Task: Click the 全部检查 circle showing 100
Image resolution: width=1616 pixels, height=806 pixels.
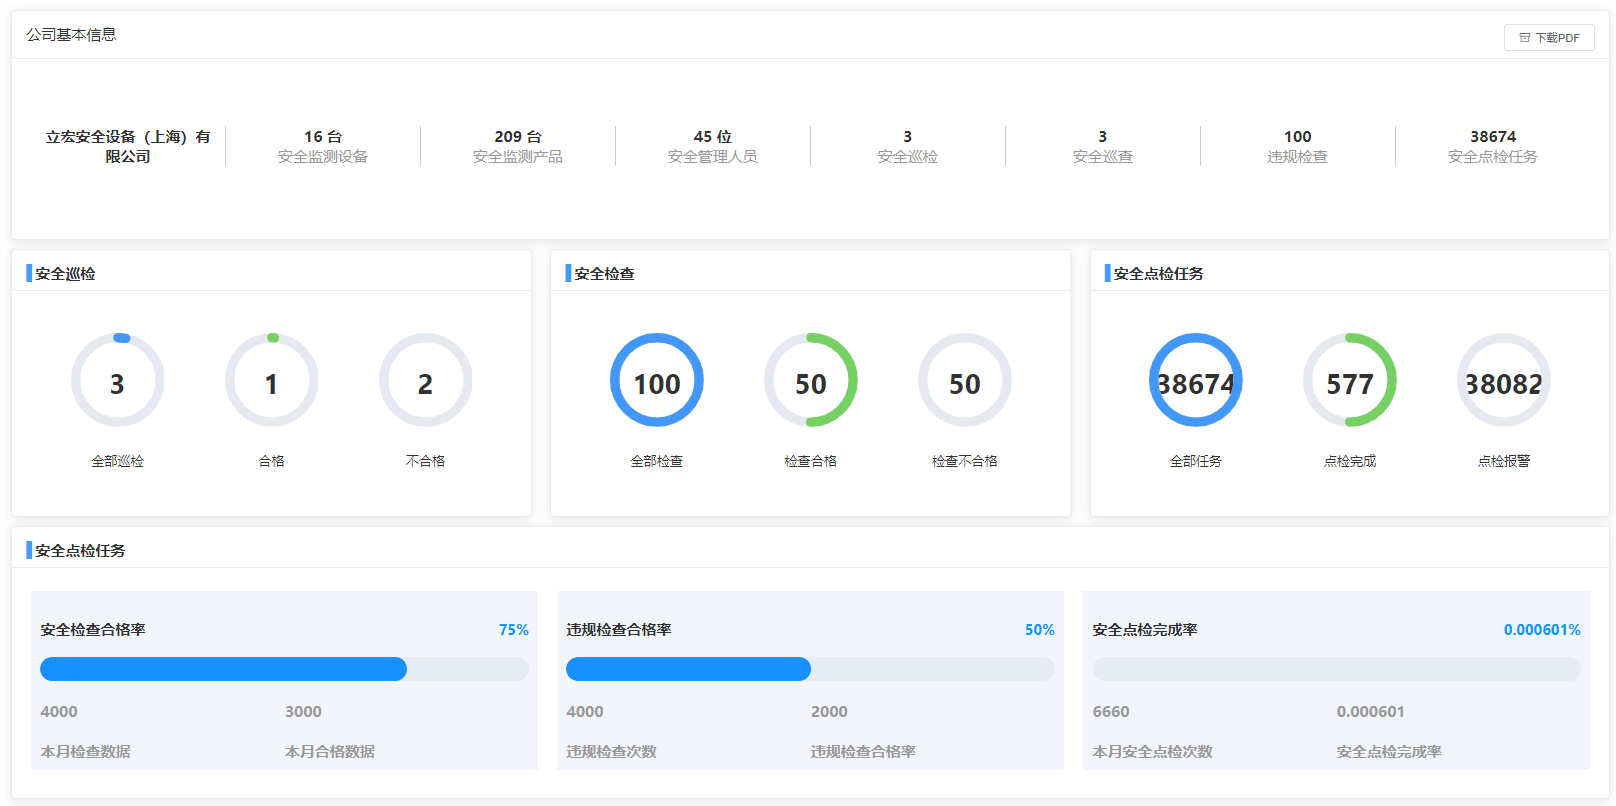Action: [656, 381]
